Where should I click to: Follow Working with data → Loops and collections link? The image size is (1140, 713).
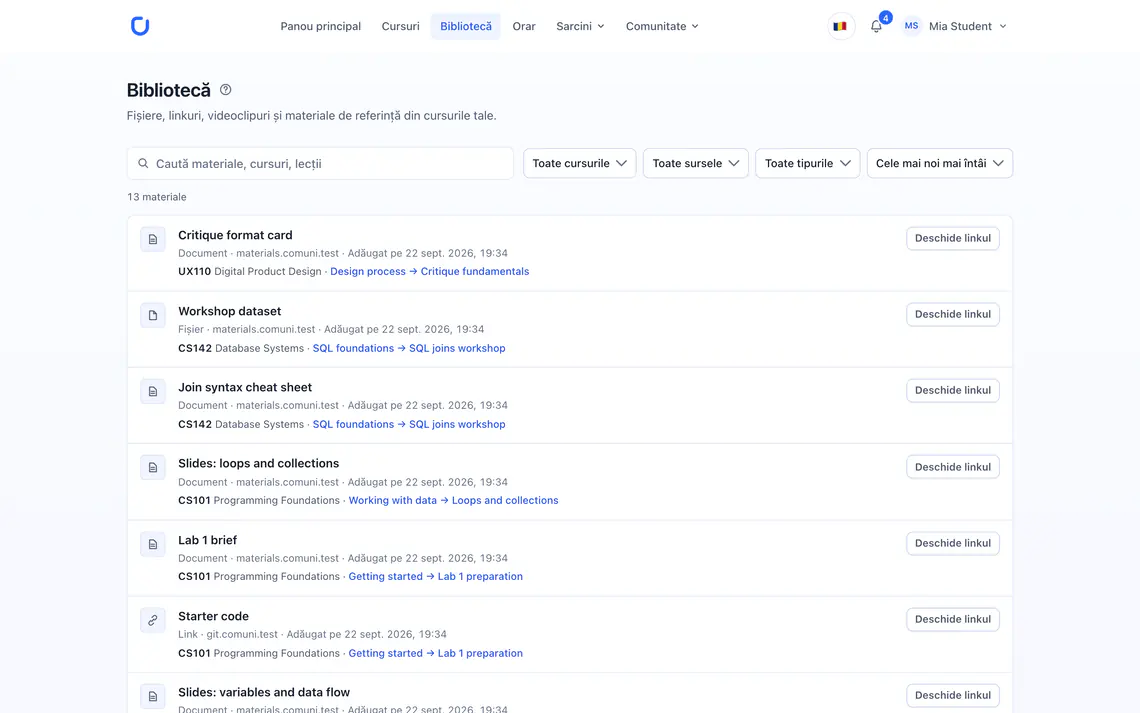[x=454, y=500]
